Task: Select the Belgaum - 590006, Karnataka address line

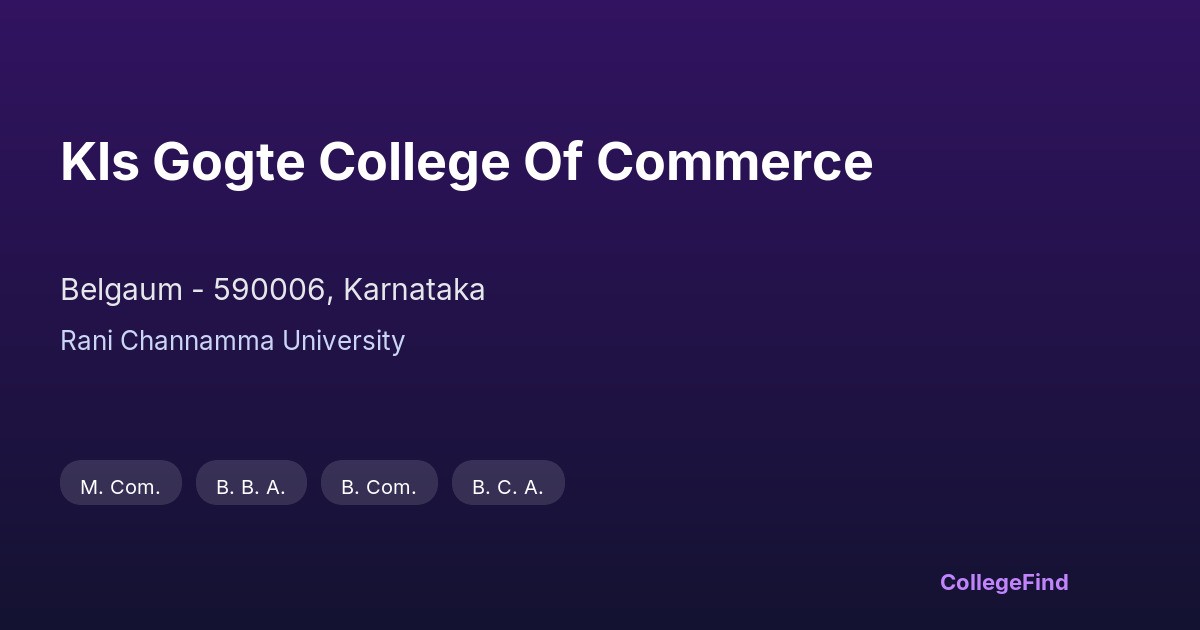Action: (x=272, y=290)
